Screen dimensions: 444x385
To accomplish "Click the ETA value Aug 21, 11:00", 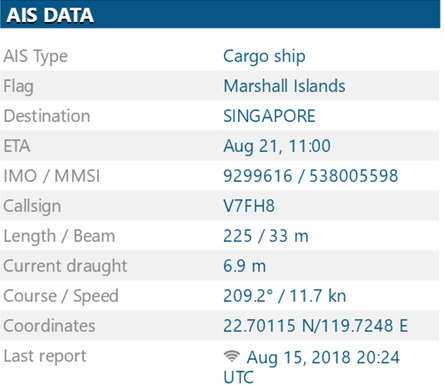I will [x=277, y=146].
